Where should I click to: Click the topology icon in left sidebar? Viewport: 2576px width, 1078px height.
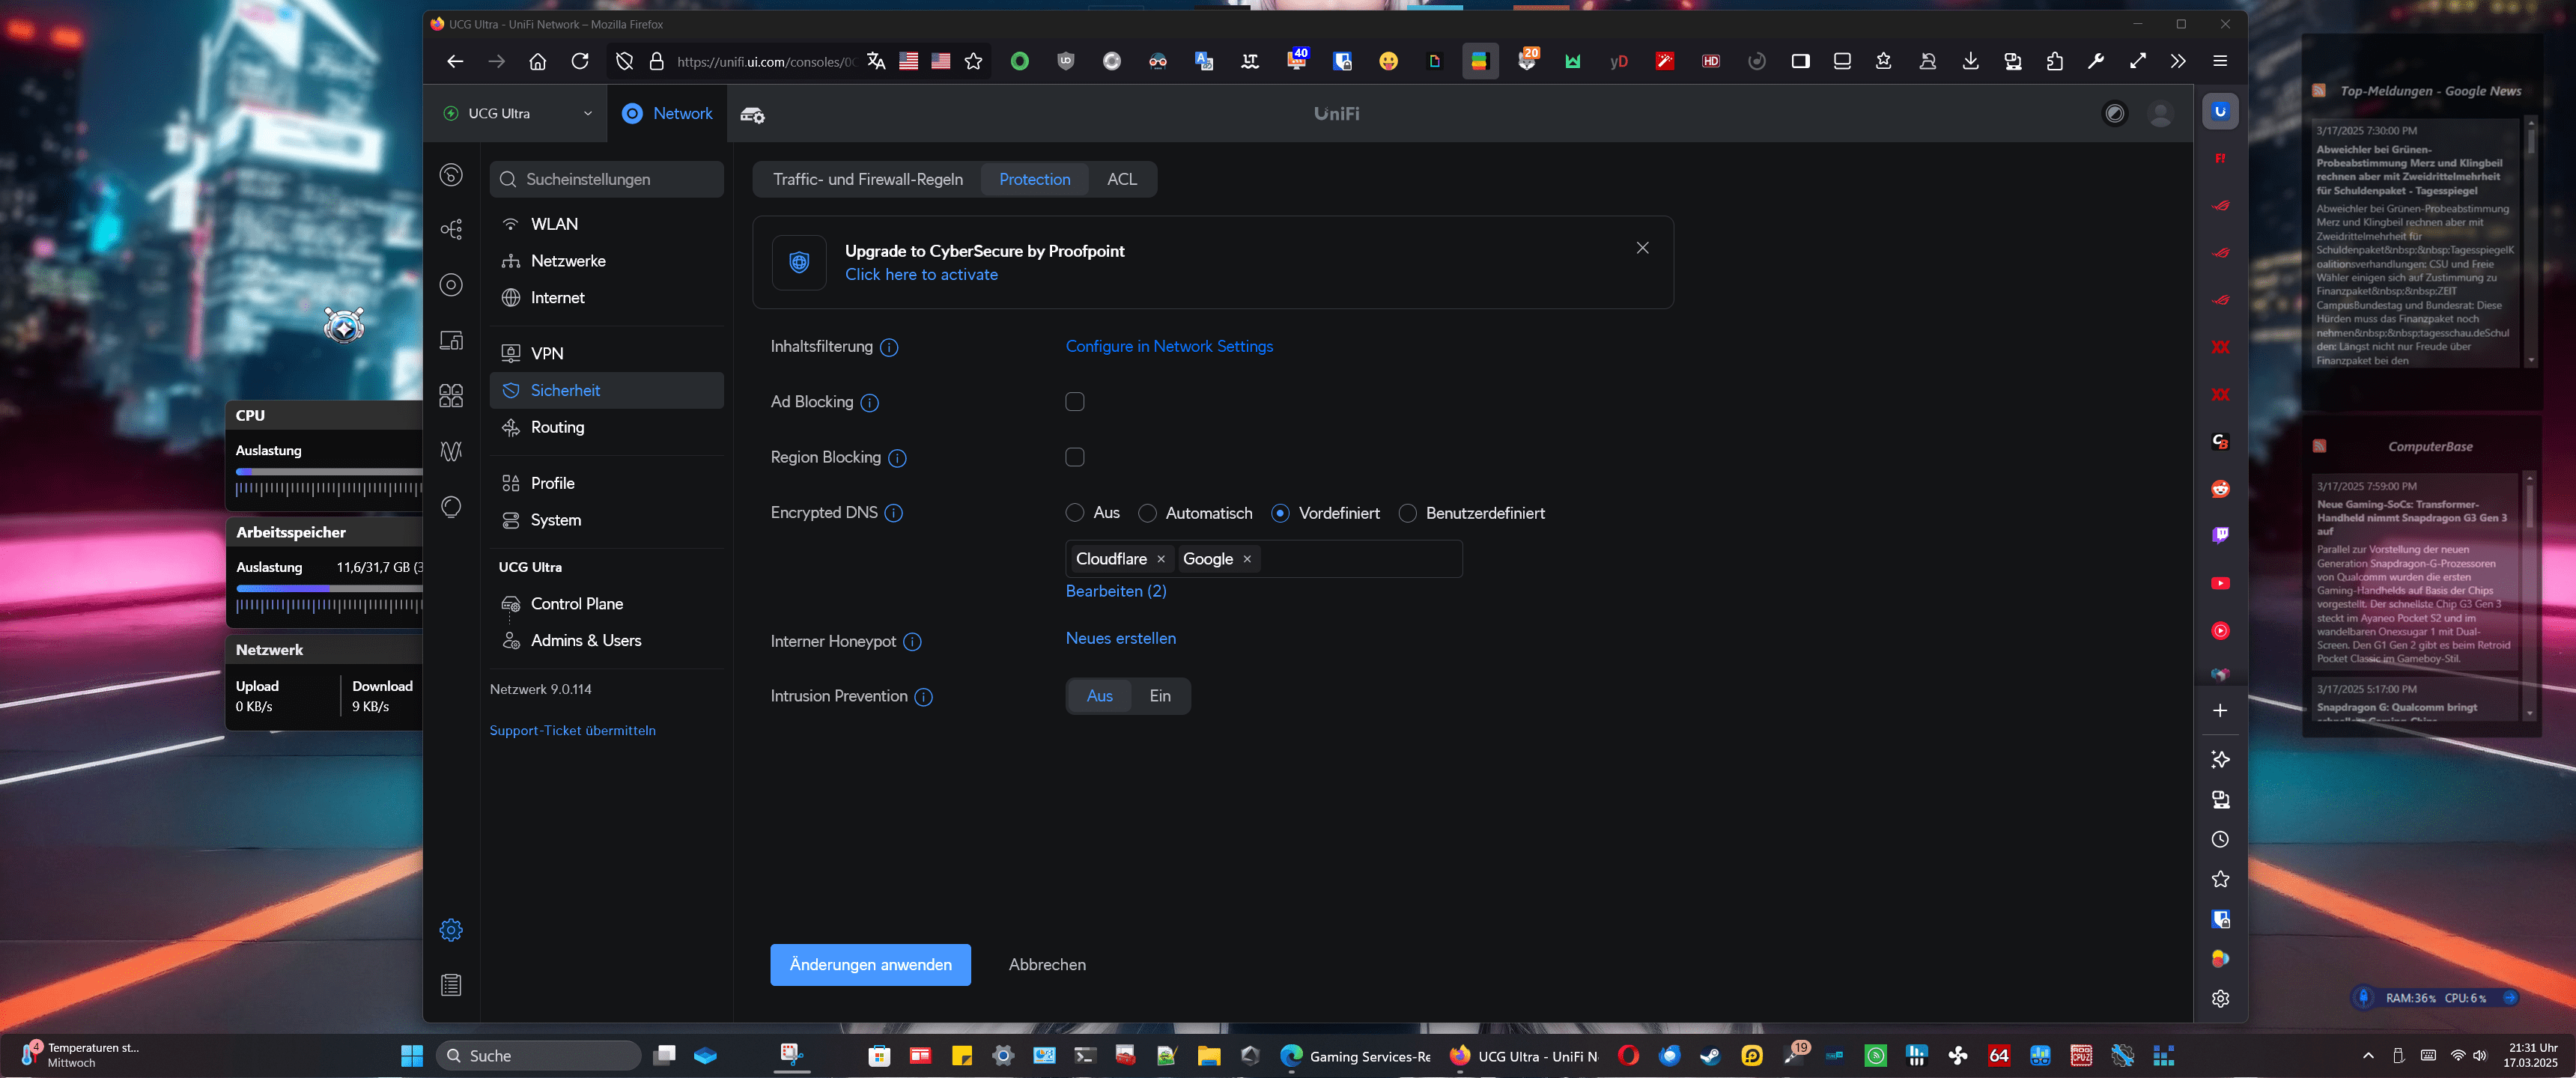coord(451,229)
